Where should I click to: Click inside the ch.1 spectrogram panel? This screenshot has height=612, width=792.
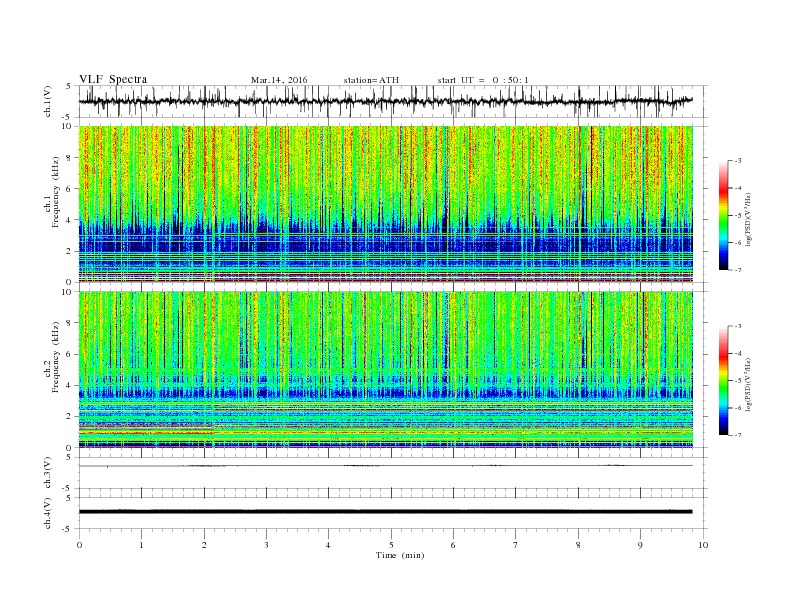[385, 204]
